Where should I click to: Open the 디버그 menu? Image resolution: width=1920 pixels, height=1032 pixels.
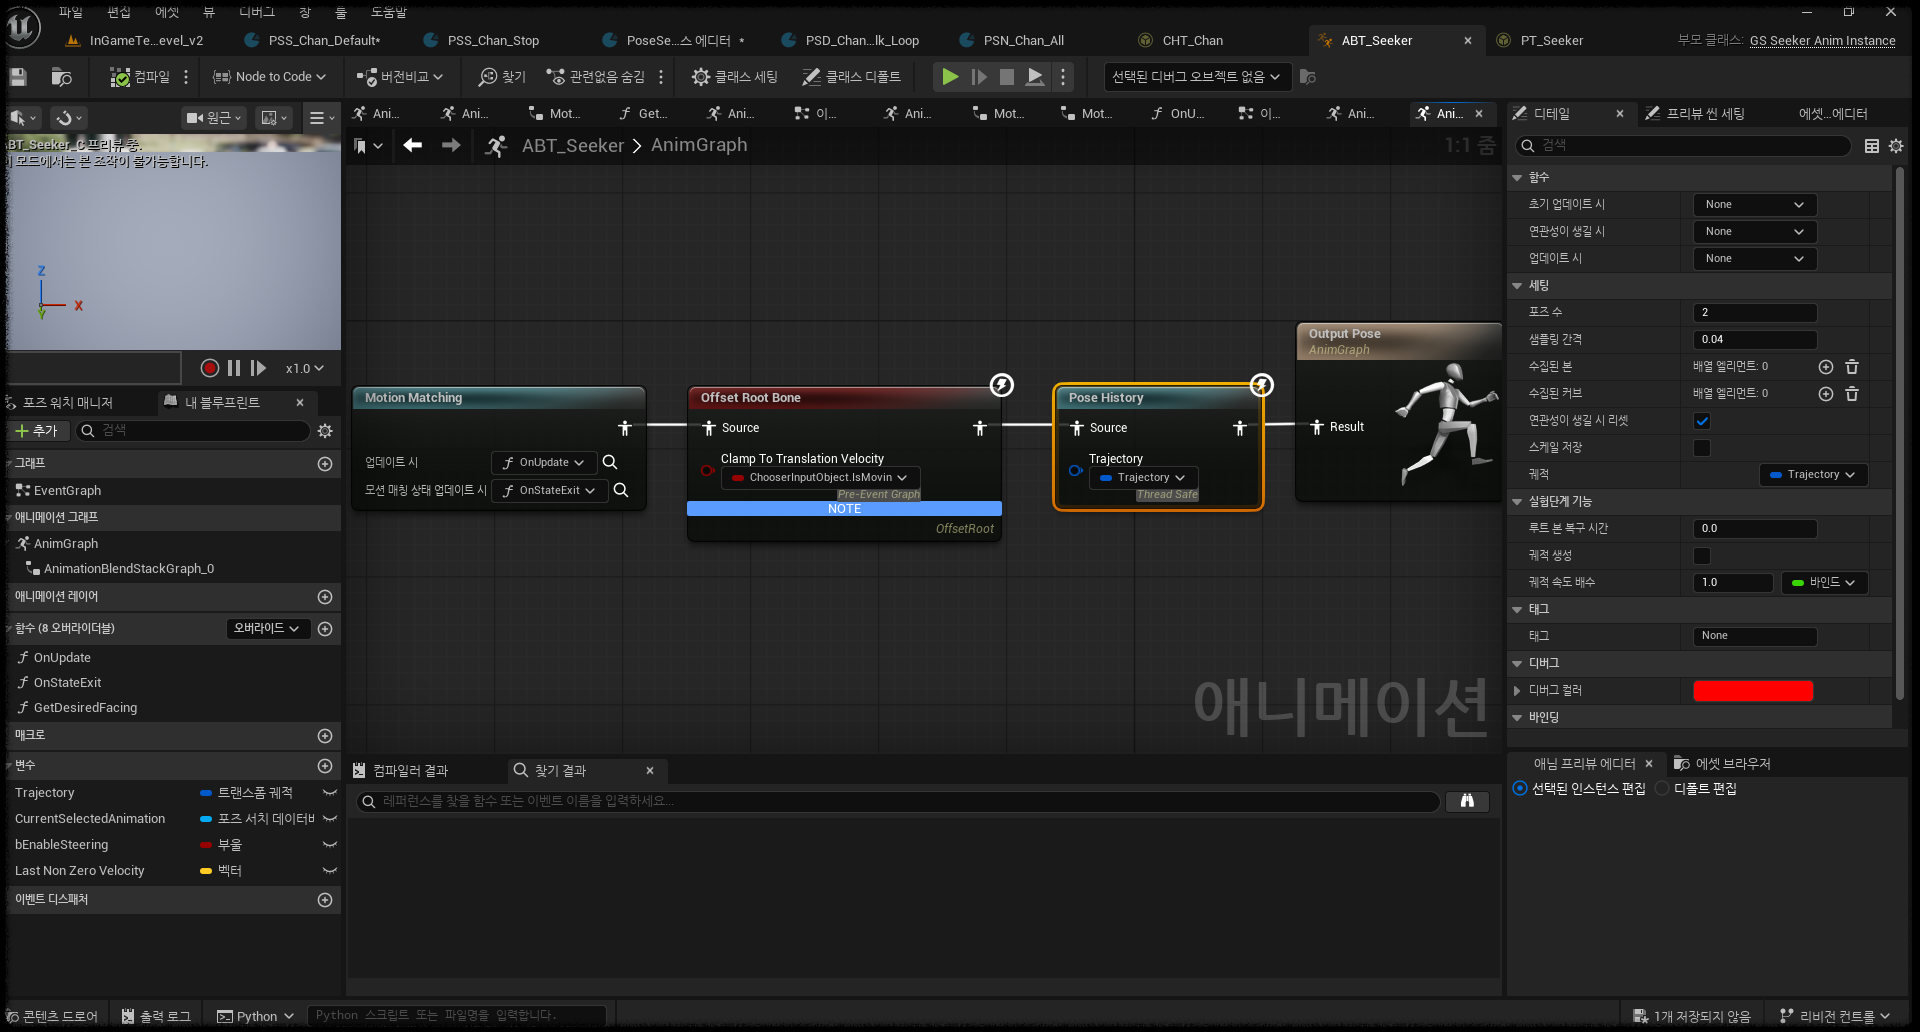(x=257, y=12)
